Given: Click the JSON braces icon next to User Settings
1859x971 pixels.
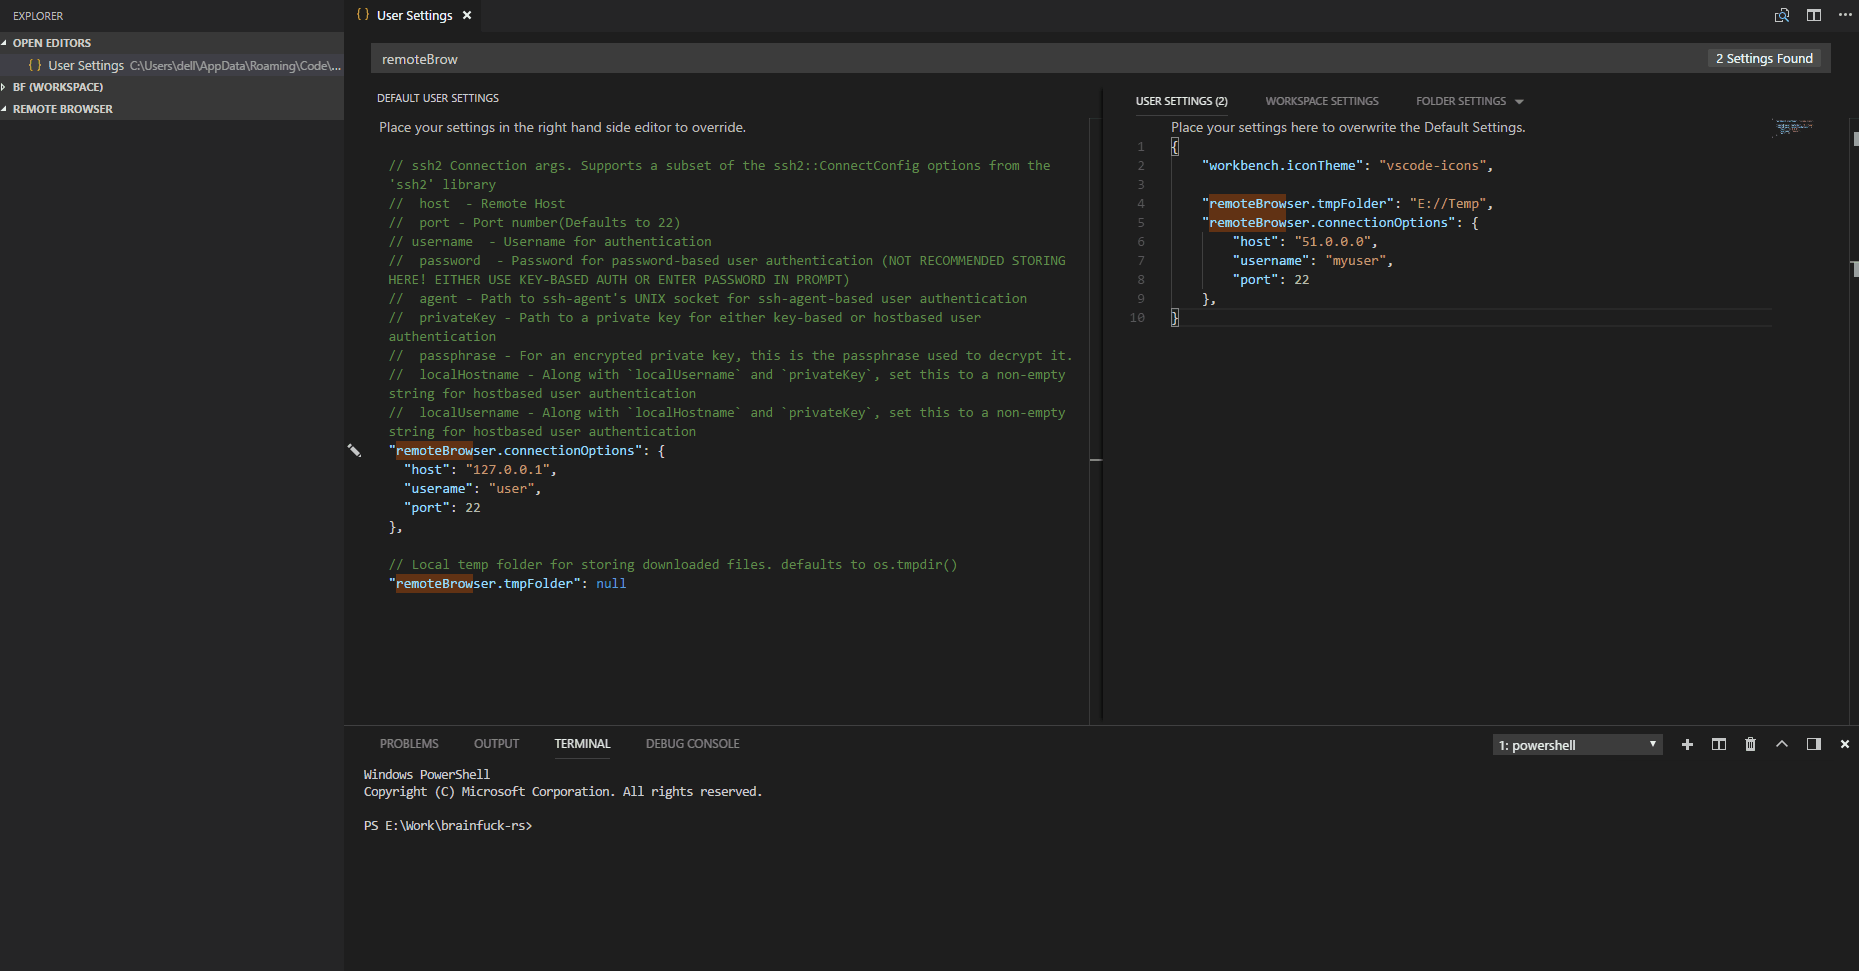Looking at the screenshot, I should (x=35, y=65).
